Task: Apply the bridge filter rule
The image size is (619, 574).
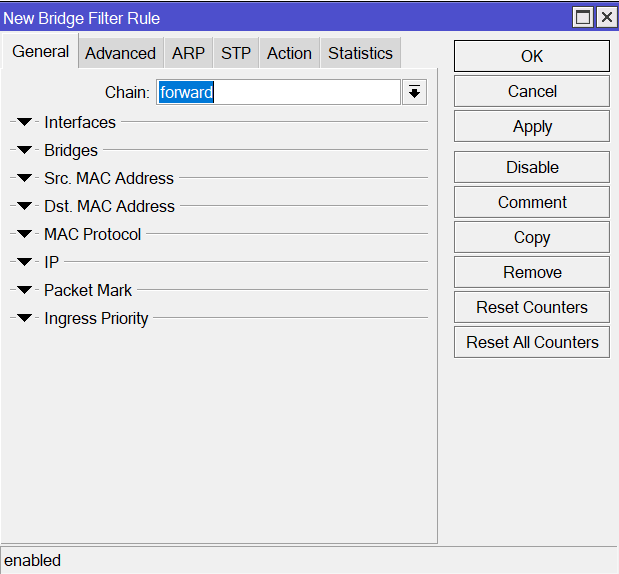Action: [532, 126]
